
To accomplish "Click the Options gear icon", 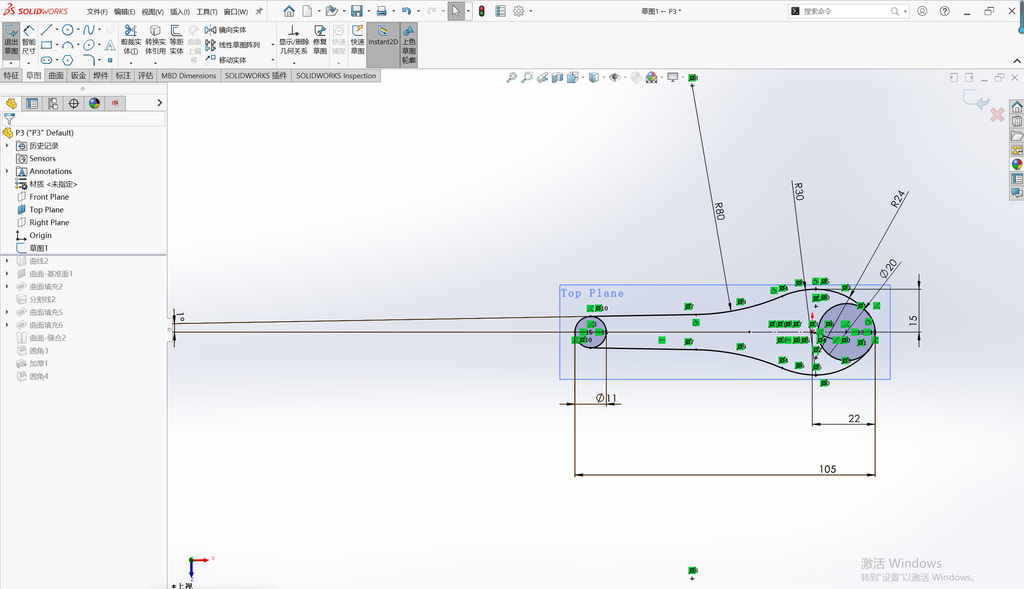I will (x=519, y=11).
